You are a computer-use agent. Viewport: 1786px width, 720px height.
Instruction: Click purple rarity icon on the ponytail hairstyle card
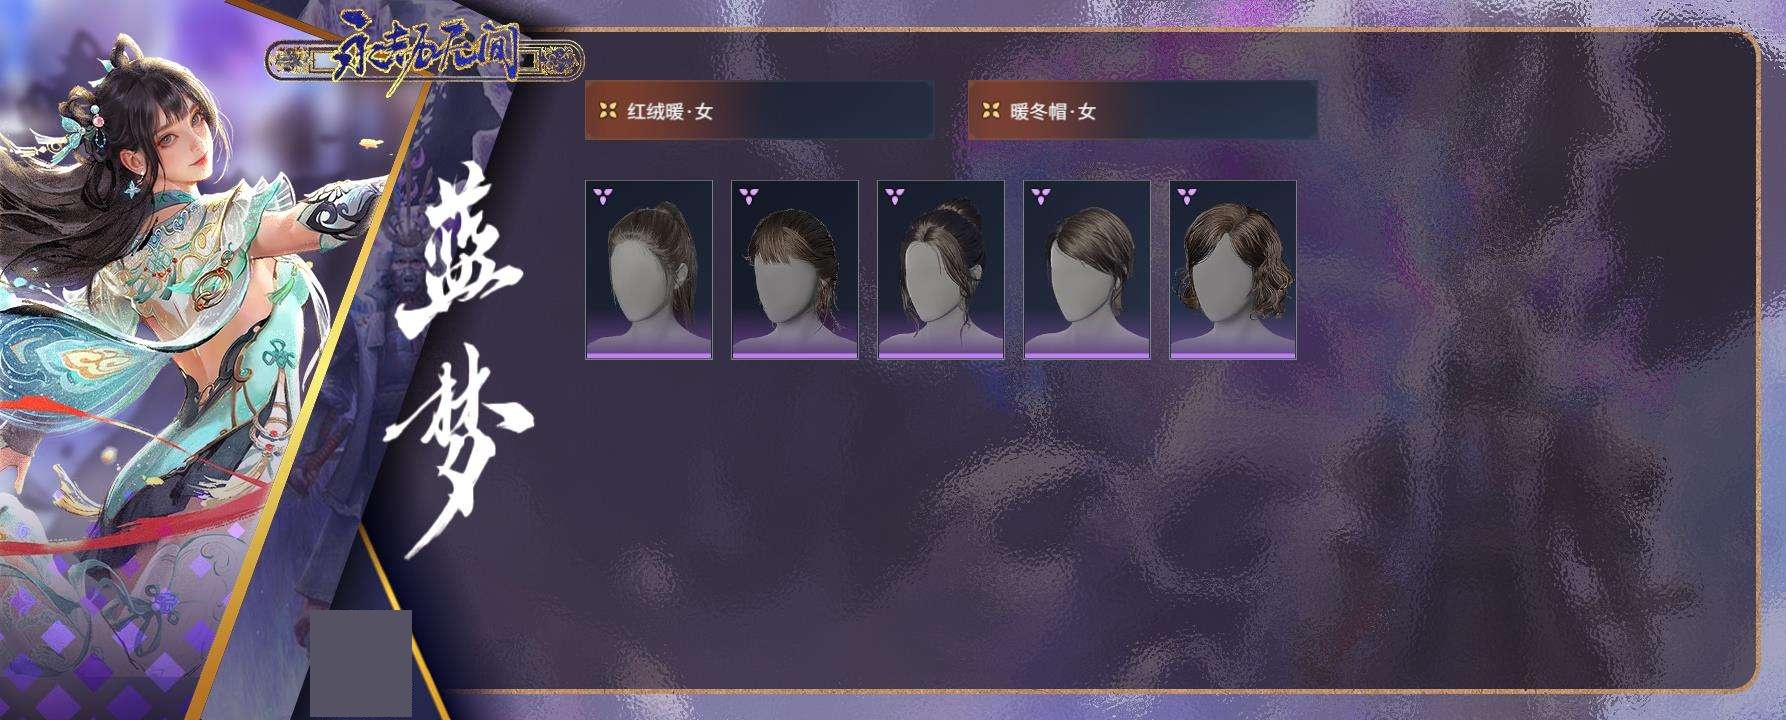click(x=602, y=195)
